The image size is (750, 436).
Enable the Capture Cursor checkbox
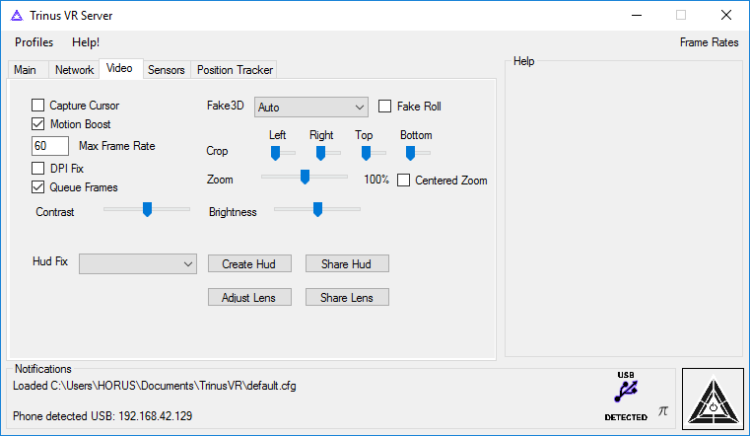click(x=38, y=105)
